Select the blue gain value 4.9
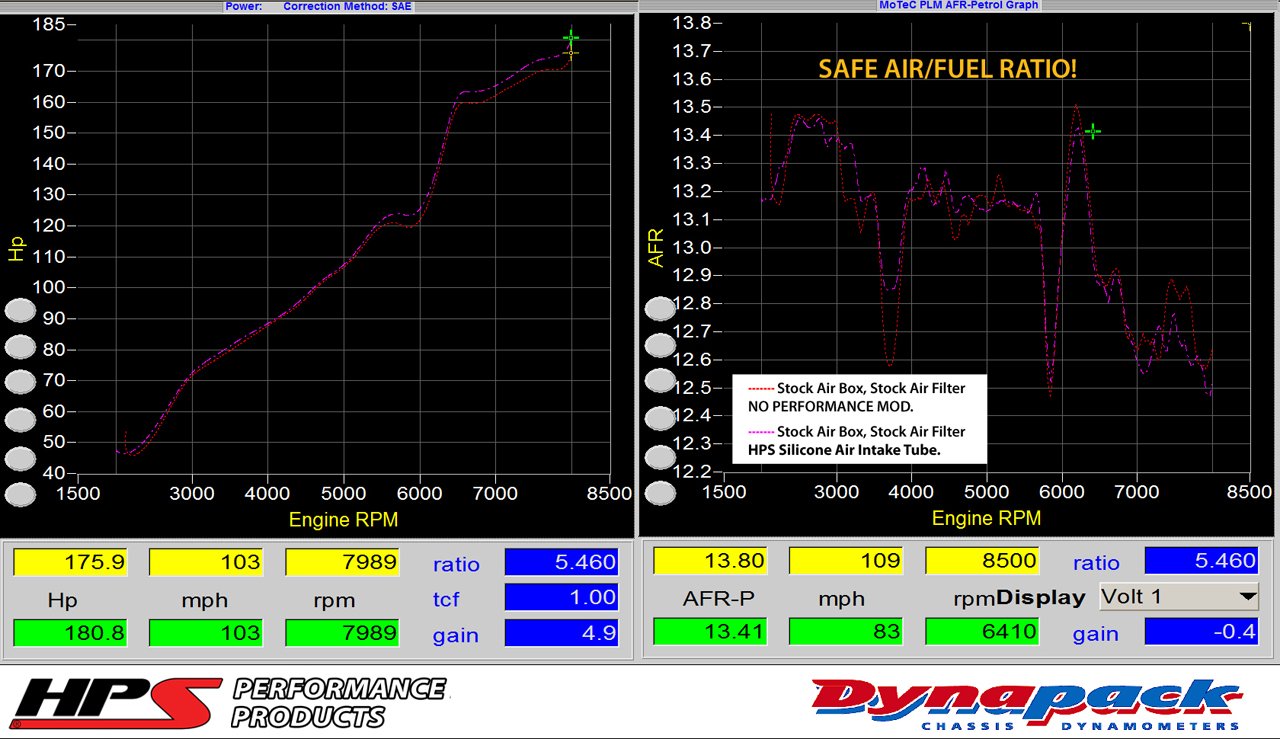The height and width of the screenshot is (739, 1280). [x=561, y=633]
